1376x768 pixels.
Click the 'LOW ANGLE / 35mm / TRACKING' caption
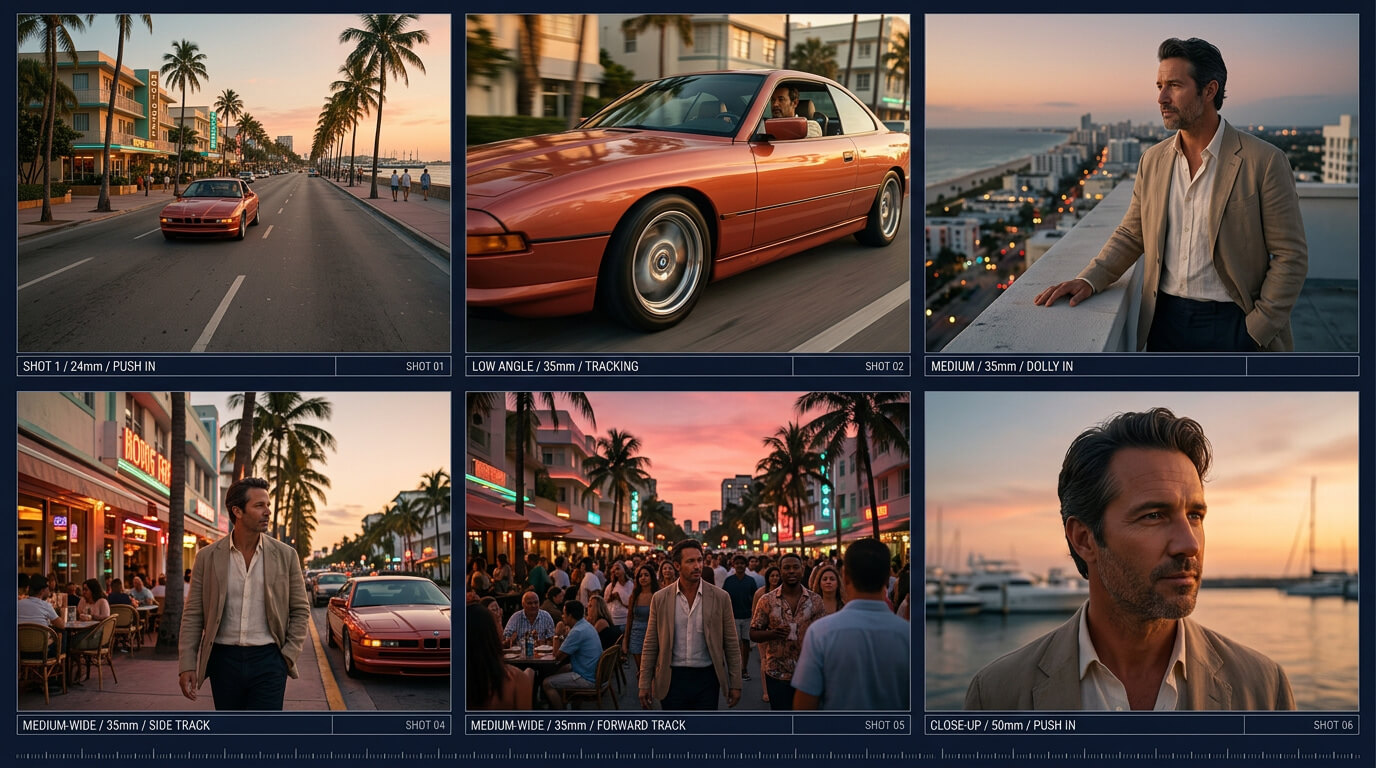coord(555,366)
